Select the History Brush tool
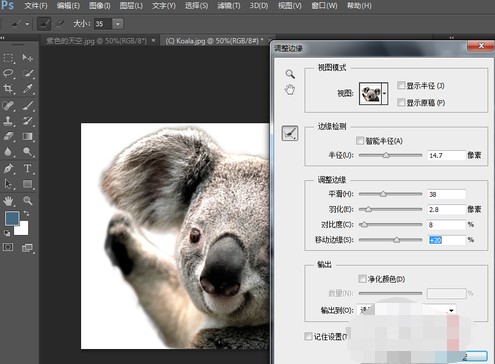The image size is (495, 364). [28, 121]
